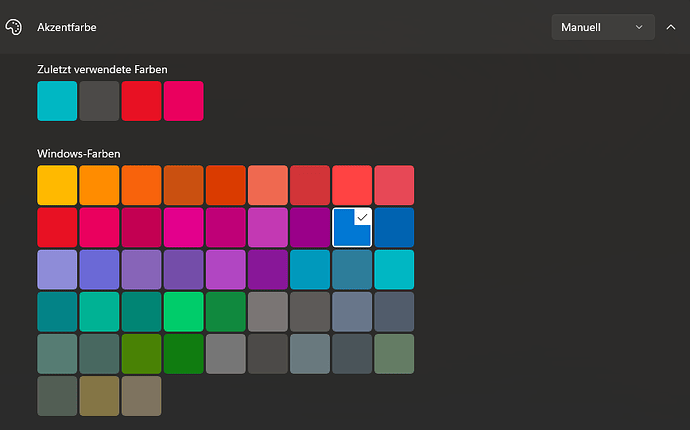Pick the mint teal swatch in fourth row

(x=99, y=312)
